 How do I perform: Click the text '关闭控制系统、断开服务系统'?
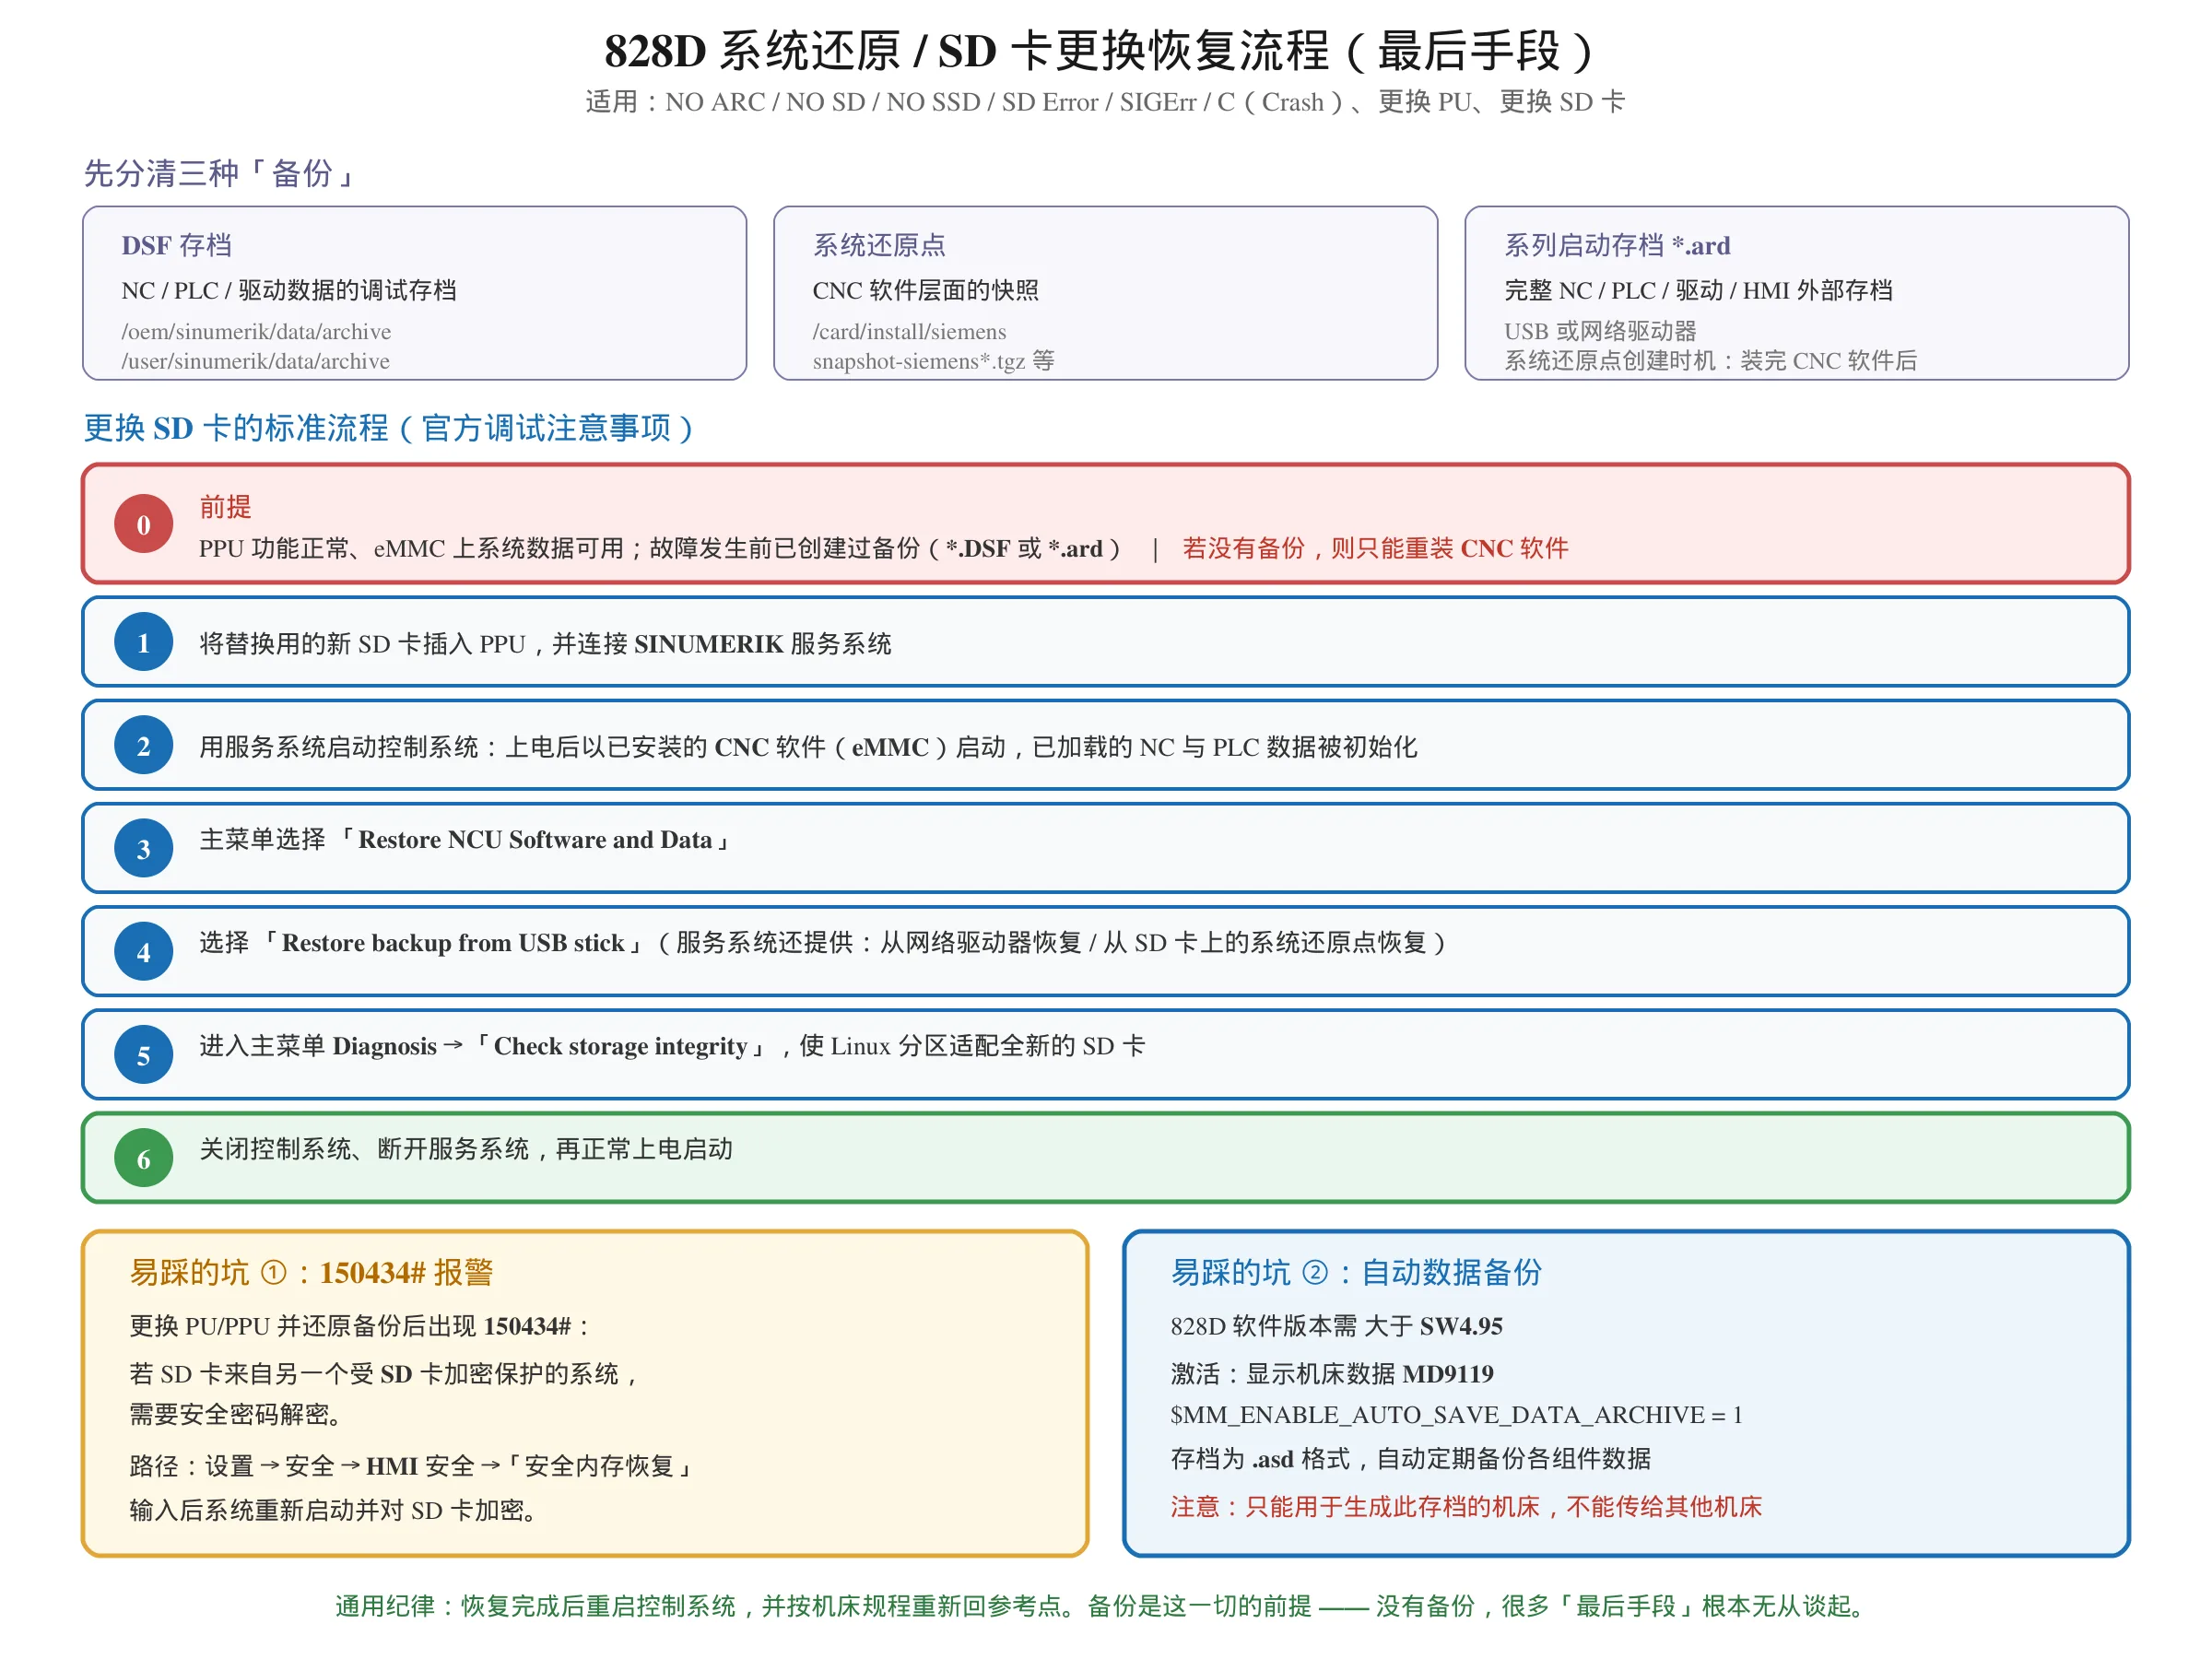[x=364, y=1149]
